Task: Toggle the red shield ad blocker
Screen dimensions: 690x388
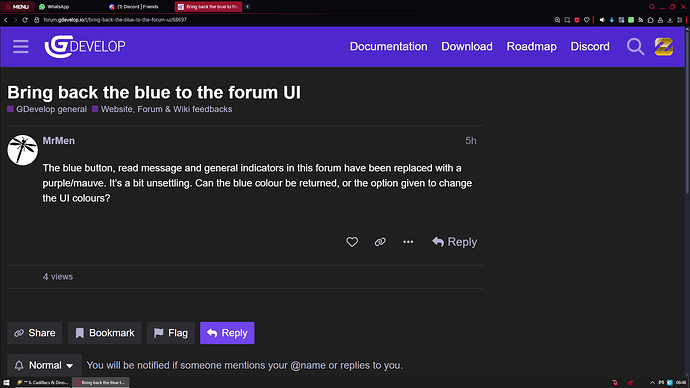Action: click(x=576, y=20)
